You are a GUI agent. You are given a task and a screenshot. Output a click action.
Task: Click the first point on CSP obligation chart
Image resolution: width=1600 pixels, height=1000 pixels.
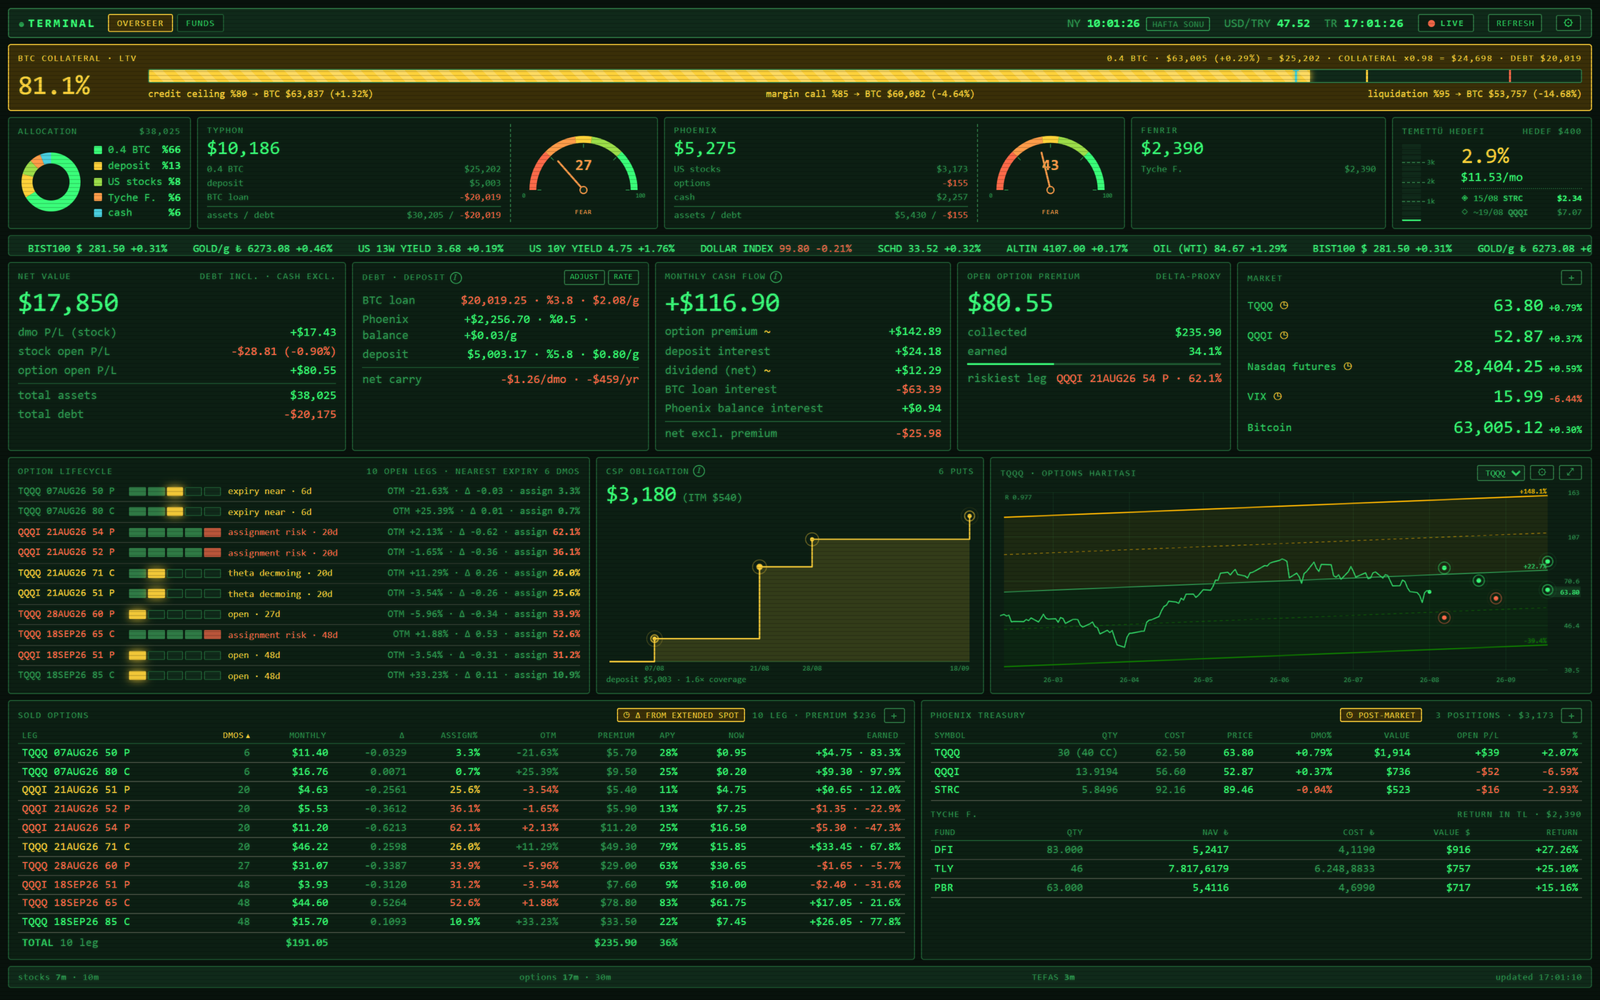(655, 639)
